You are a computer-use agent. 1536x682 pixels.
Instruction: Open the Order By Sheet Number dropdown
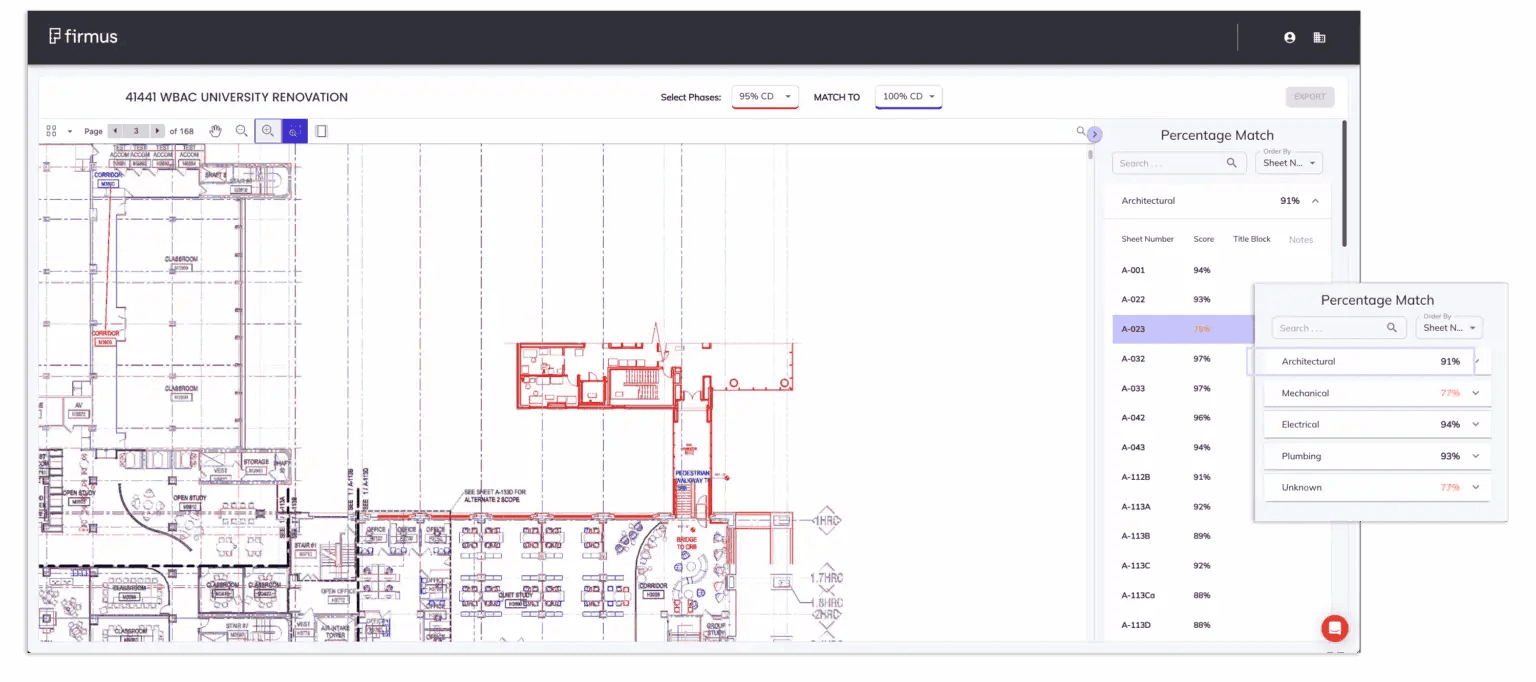[x=1288, y=163]
